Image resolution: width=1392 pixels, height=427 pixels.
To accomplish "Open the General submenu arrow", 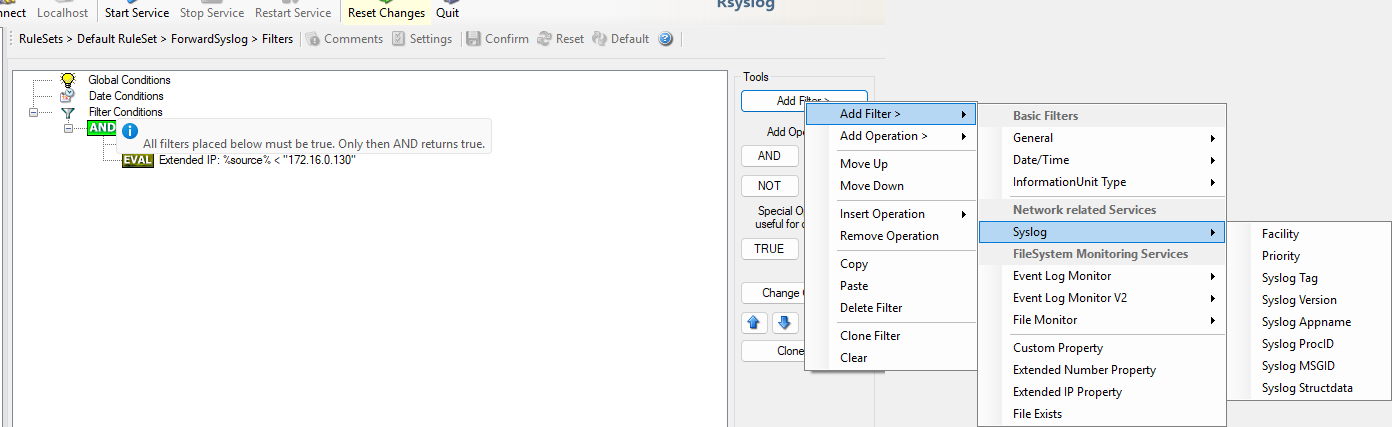I will [1213, 138].
